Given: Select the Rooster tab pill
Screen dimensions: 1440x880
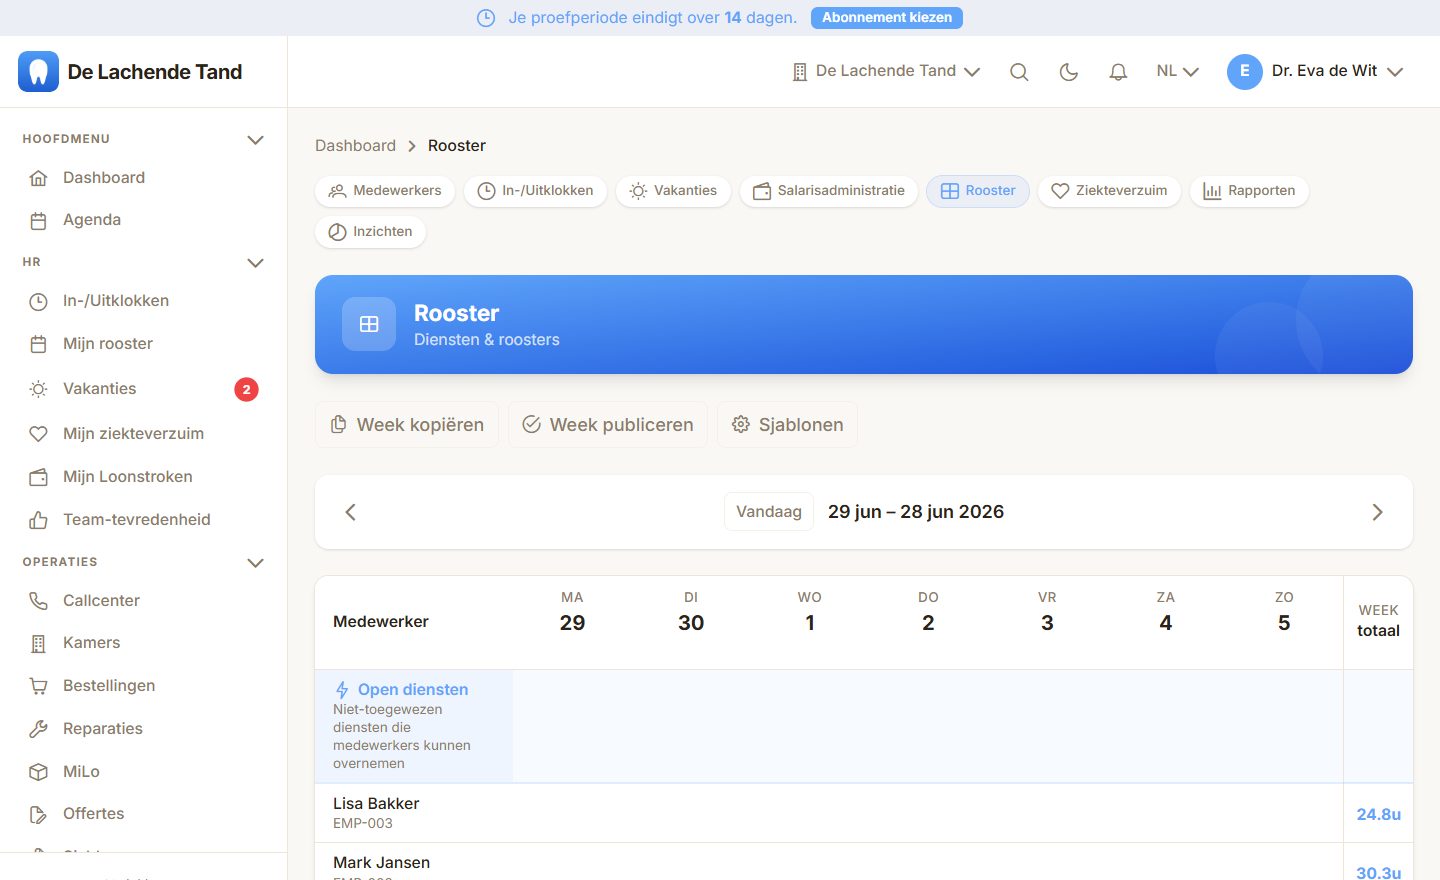Looking at the screenshot, I should click(x=978, y=191).
